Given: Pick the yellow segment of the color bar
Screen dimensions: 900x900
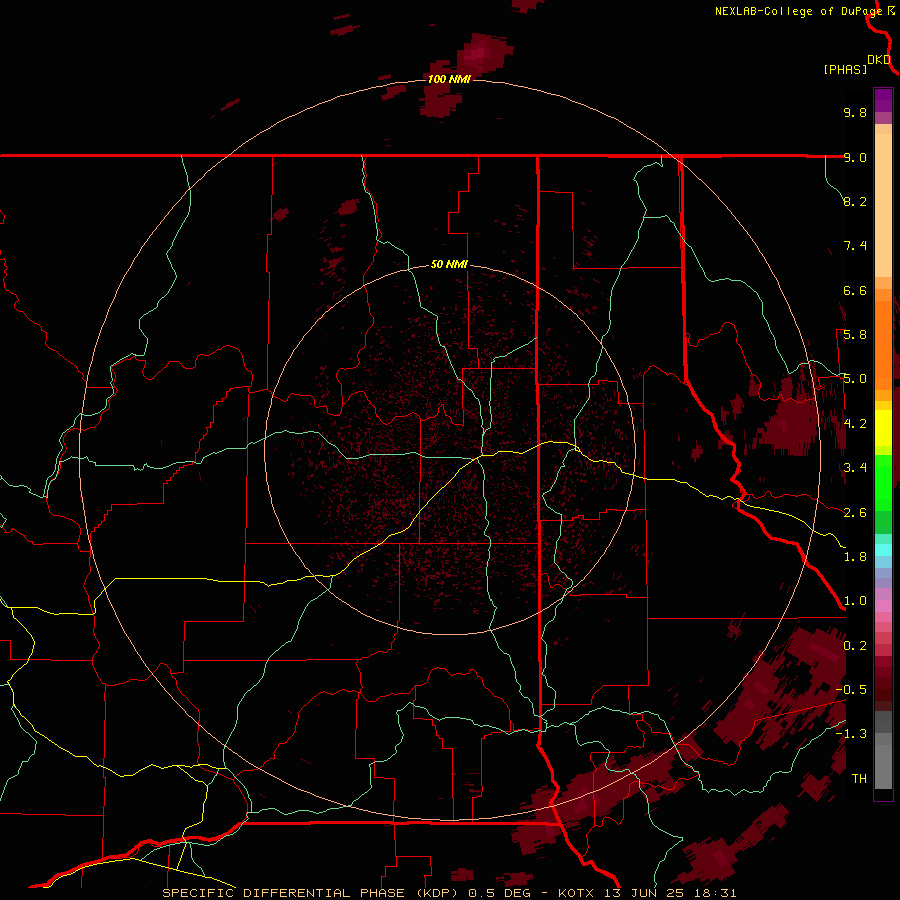Looking at the screenshot, I should pos(883,428).
